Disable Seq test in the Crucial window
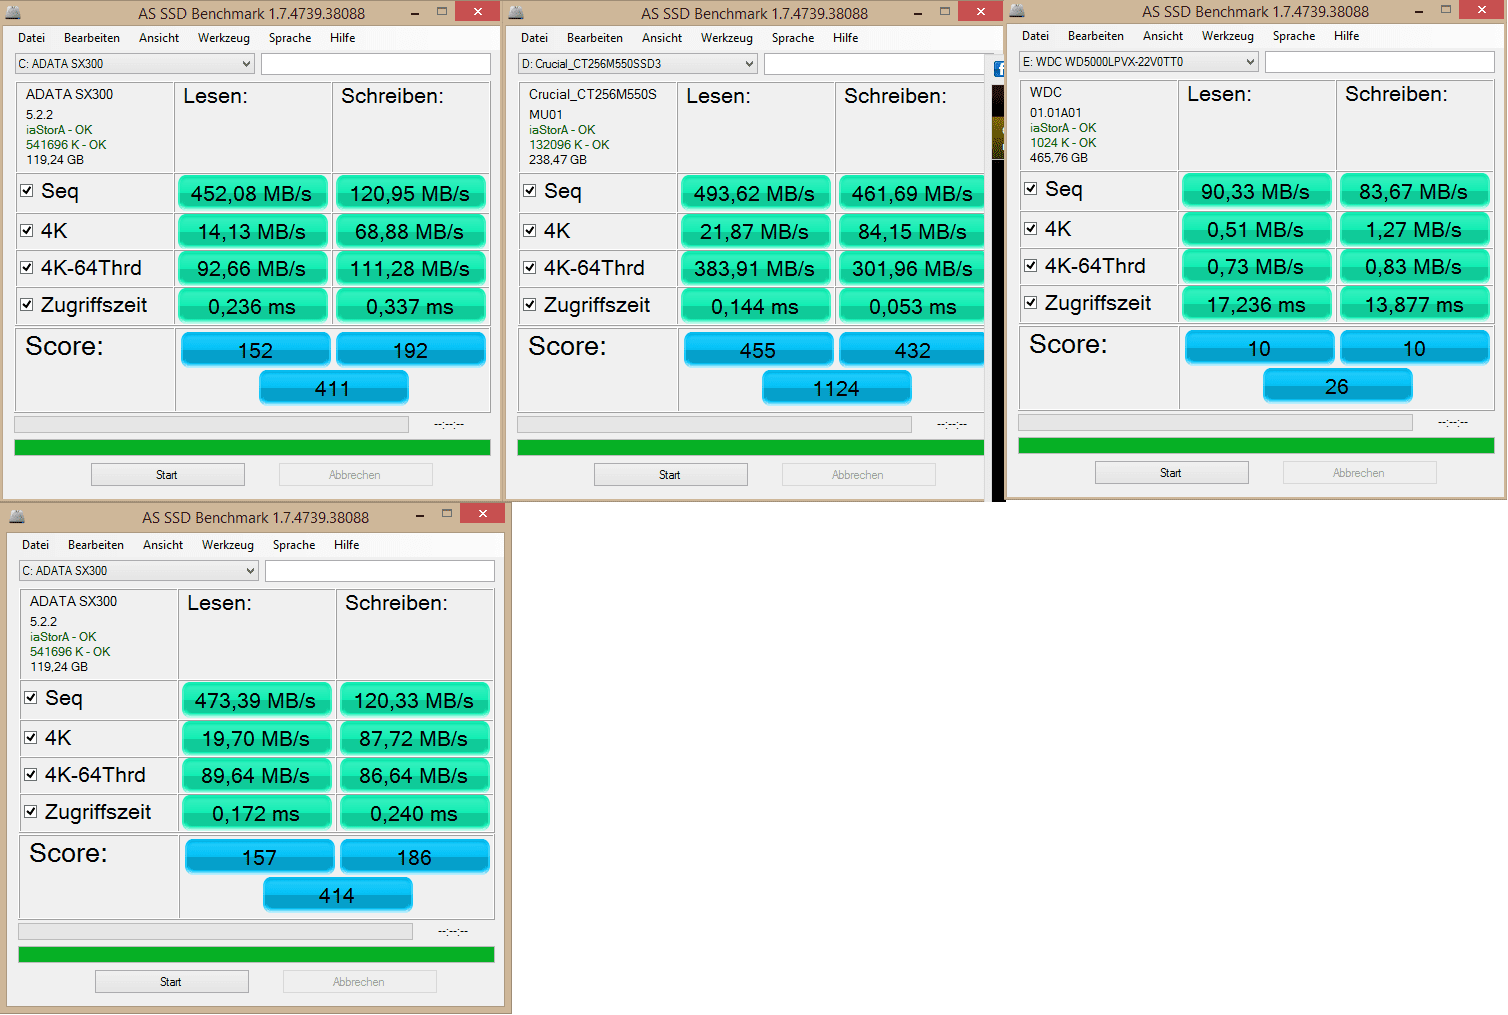1508x1015 pixels. coord(530,190)
